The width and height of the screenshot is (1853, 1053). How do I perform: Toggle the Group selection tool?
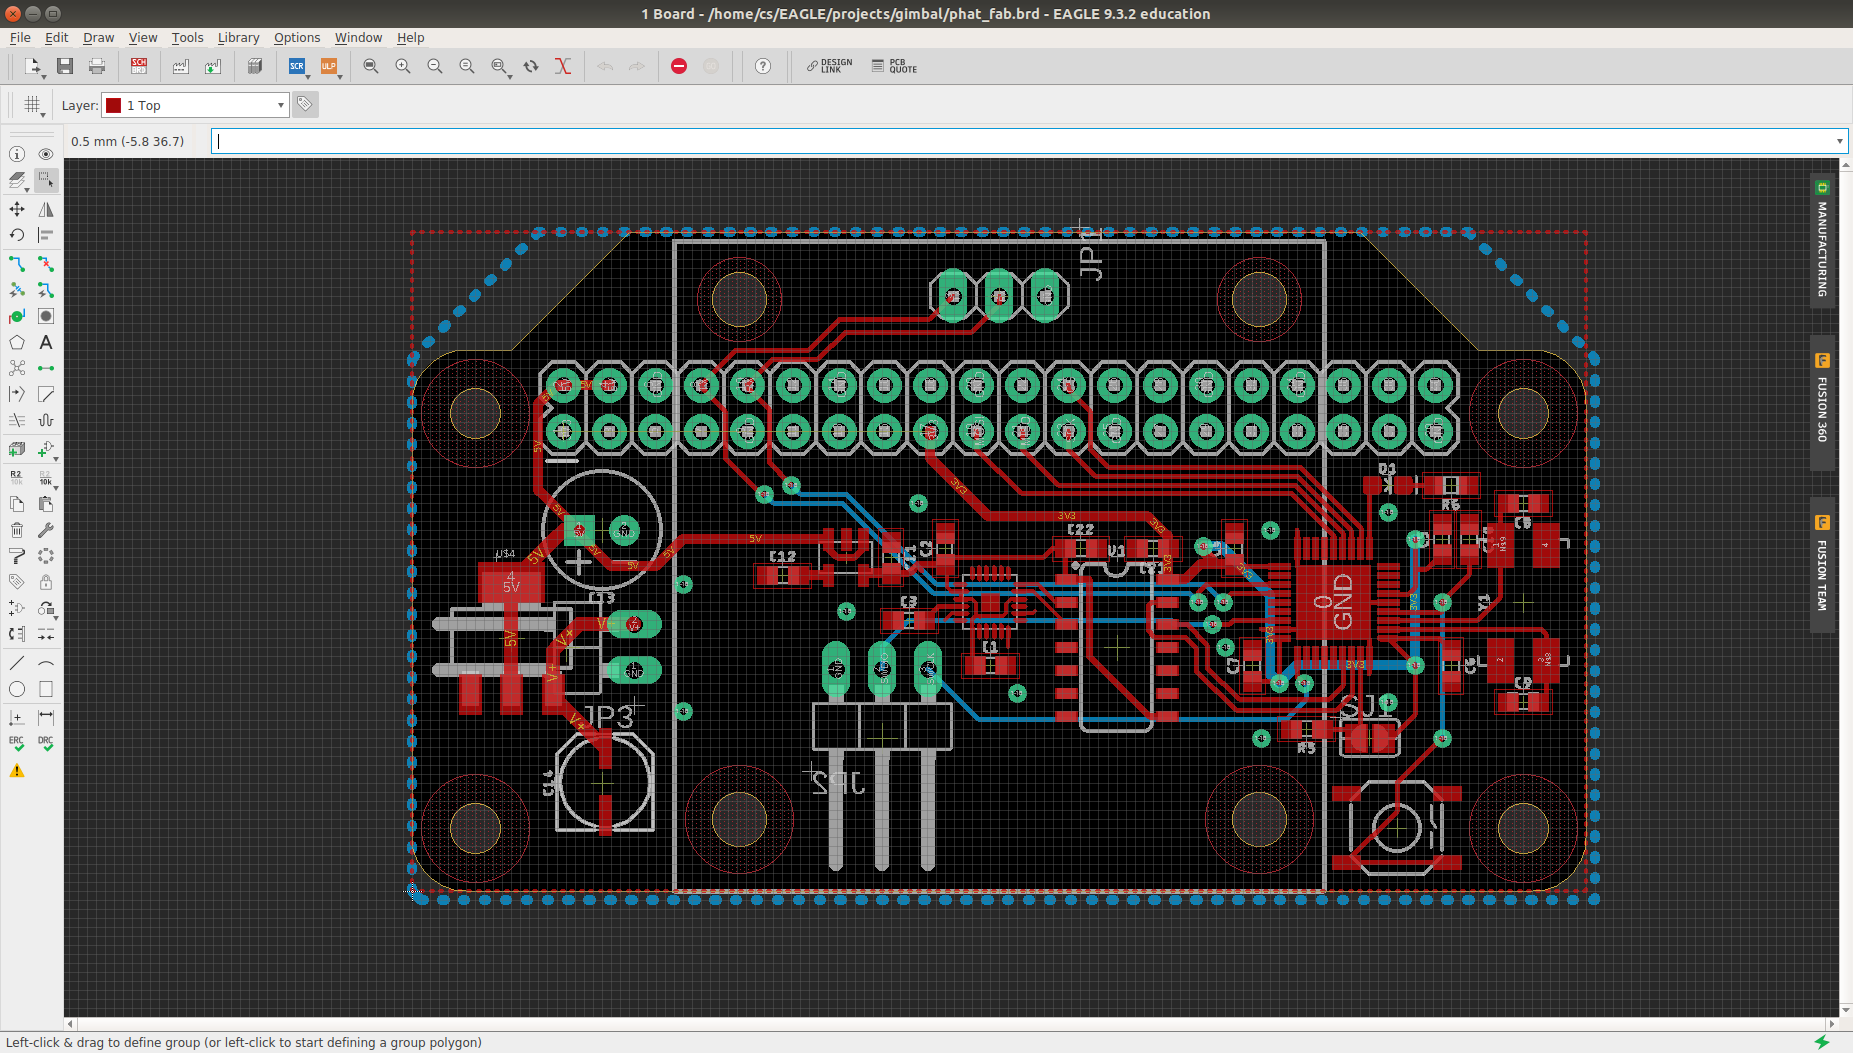tap(46, 180)
